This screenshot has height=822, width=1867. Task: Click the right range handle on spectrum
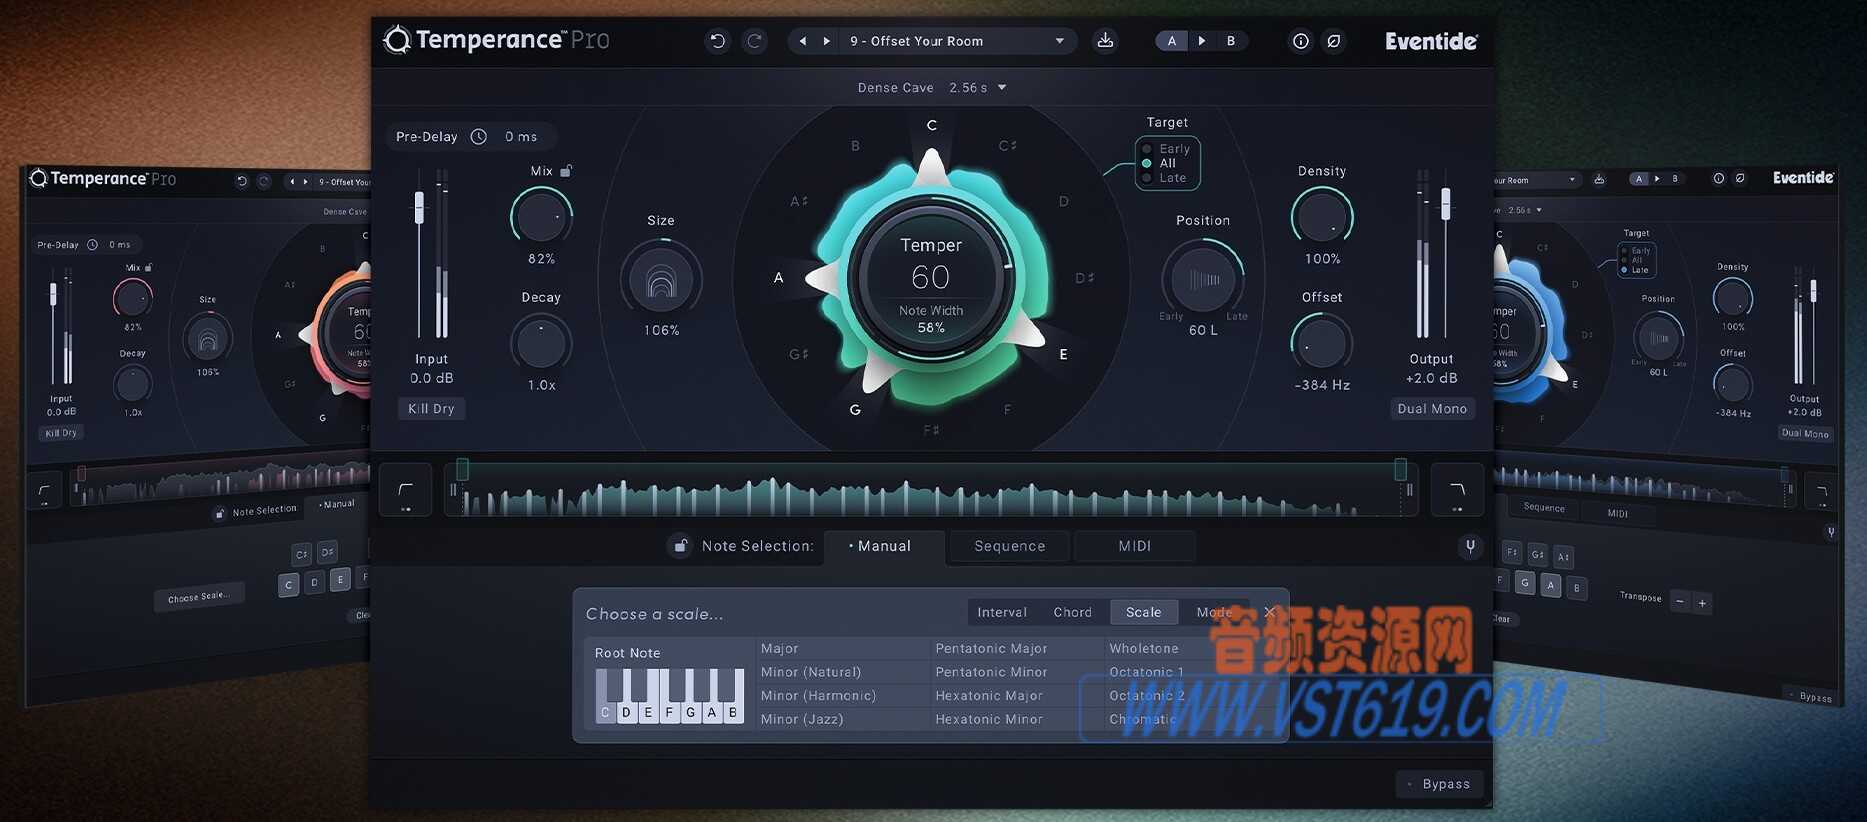pyautogui.click(x=1400, y=468)
